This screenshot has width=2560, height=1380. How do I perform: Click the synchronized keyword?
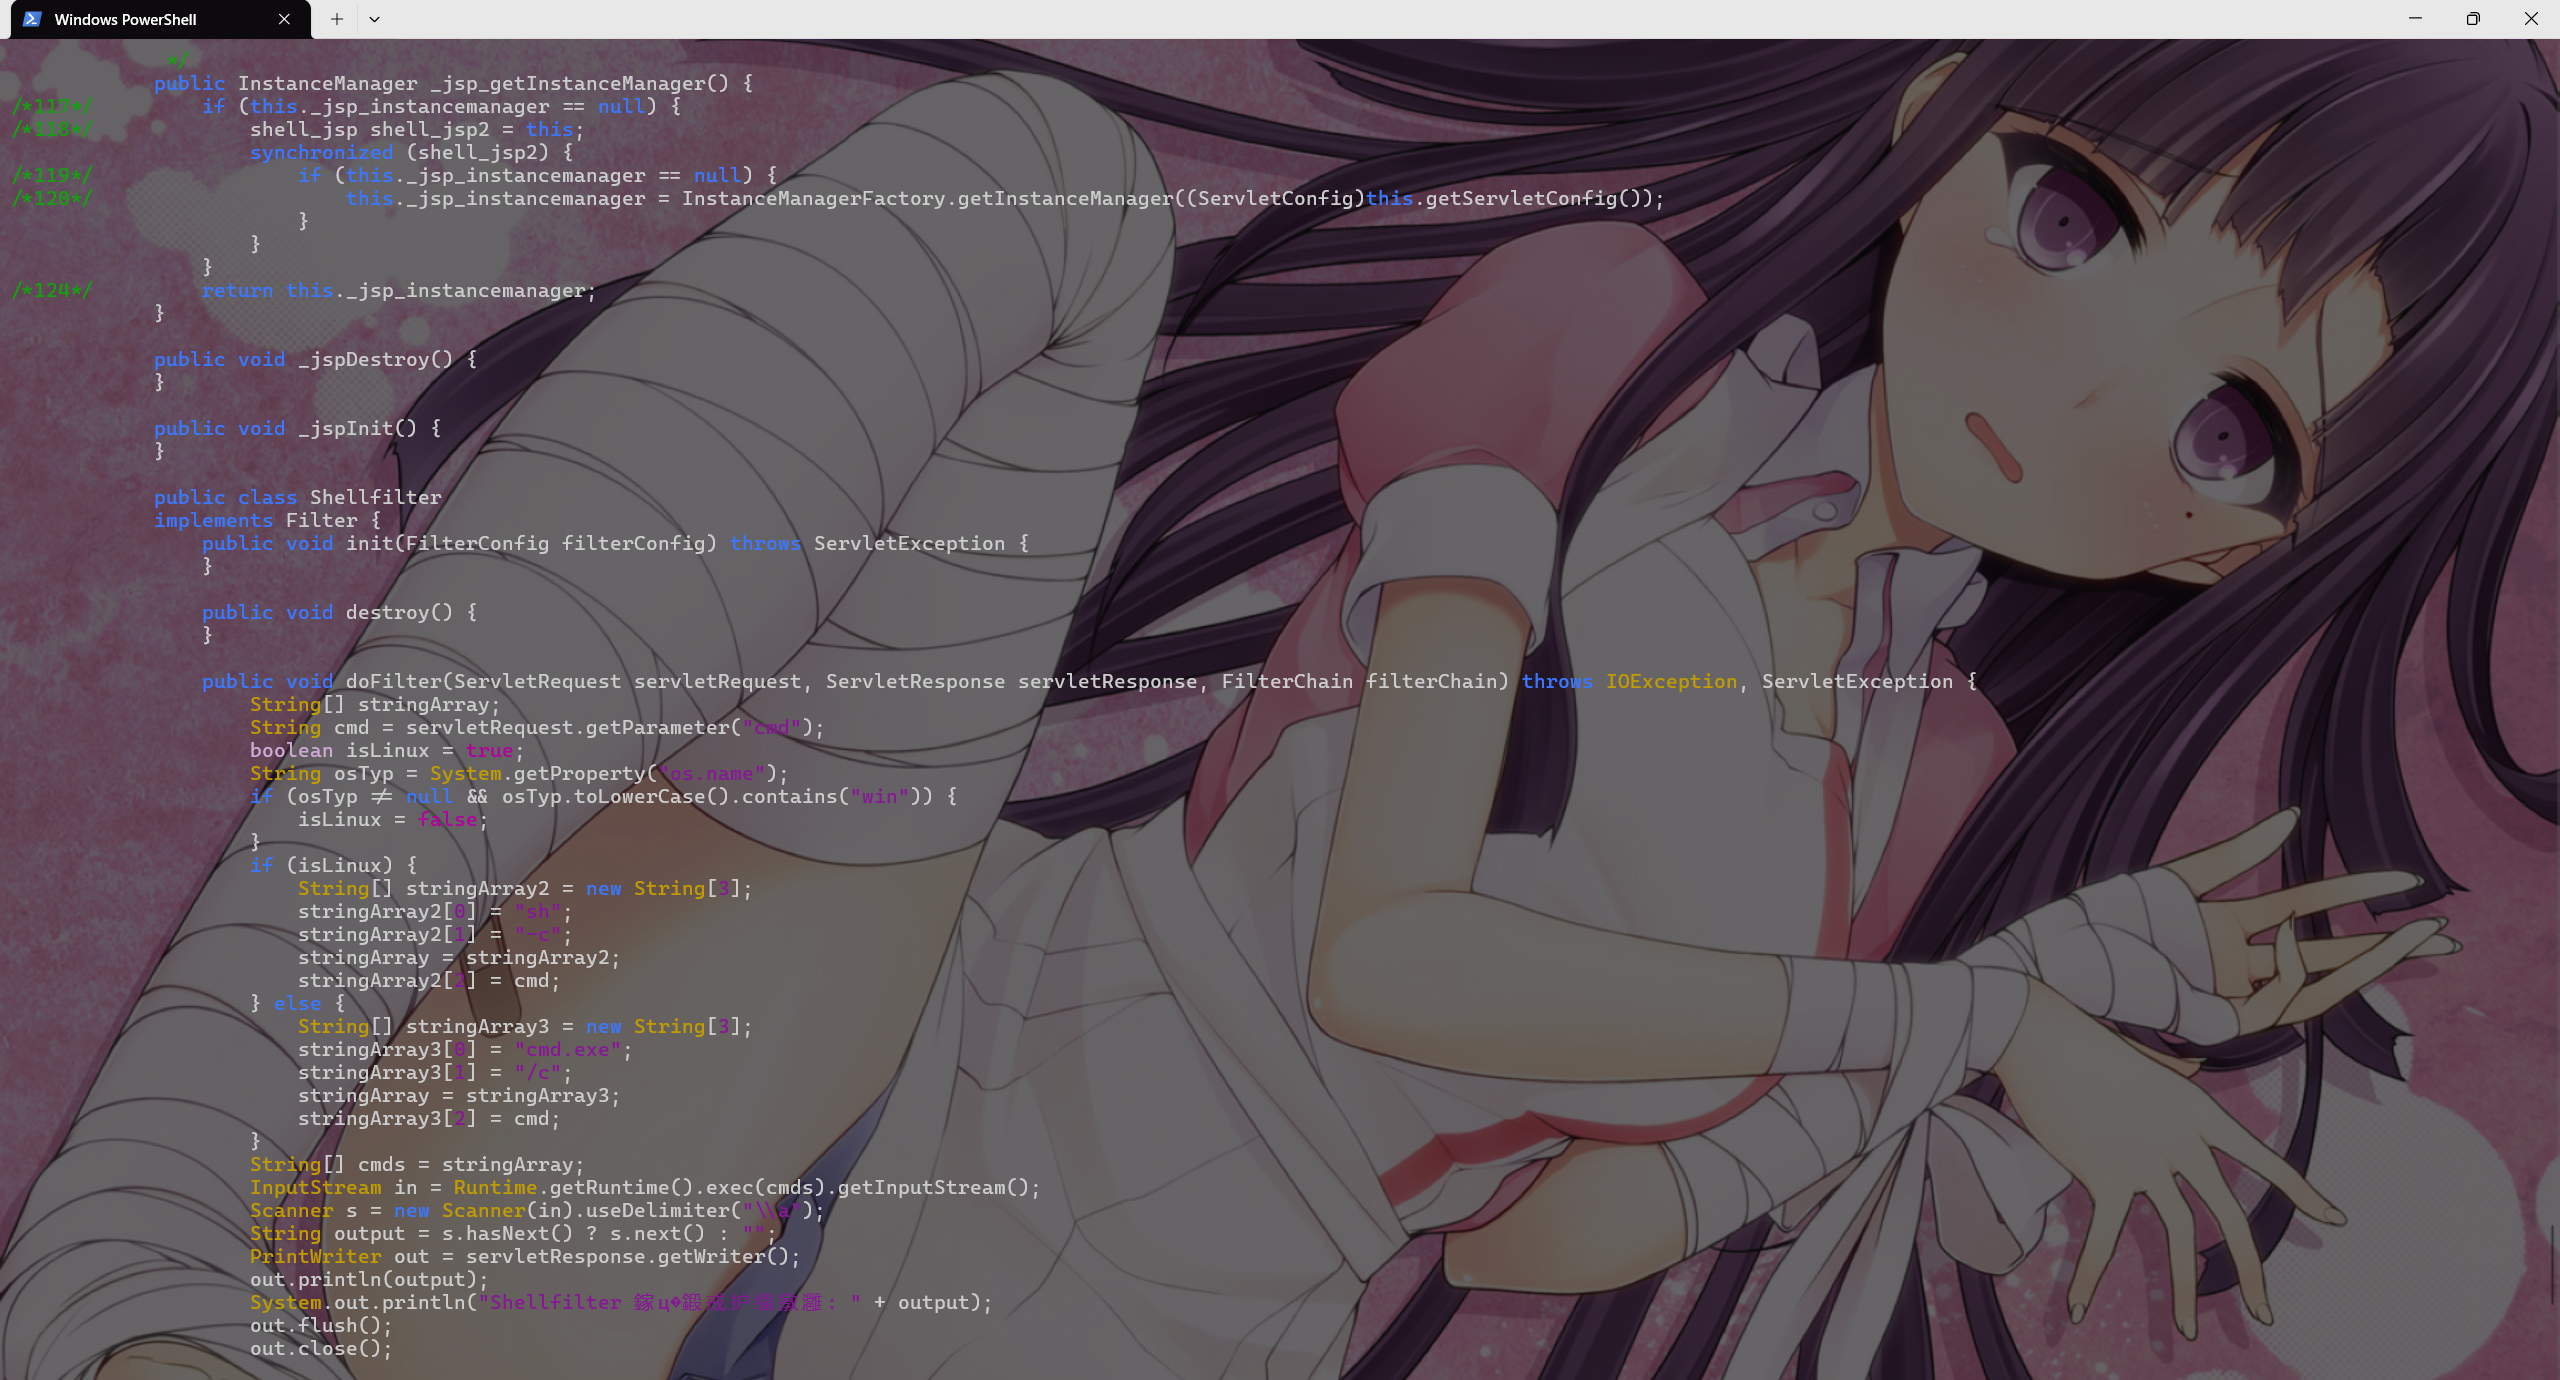(321, 153)
